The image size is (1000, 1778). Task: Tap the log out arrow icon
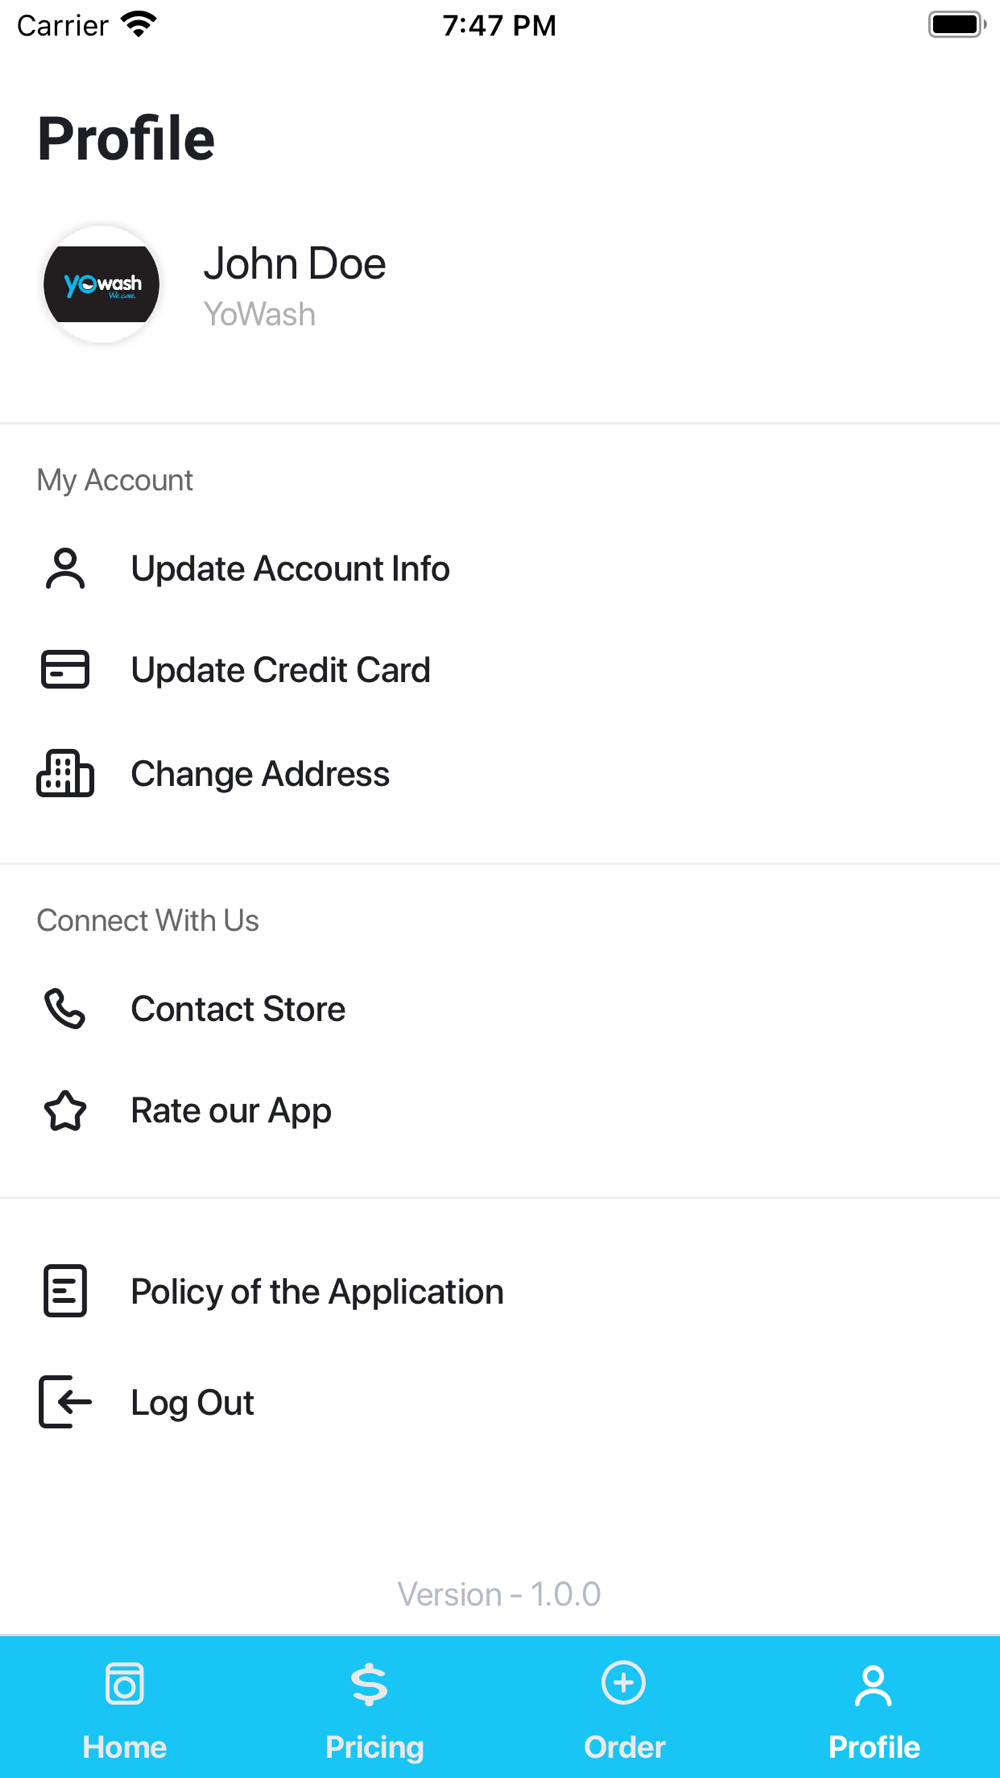point(65,1402)
